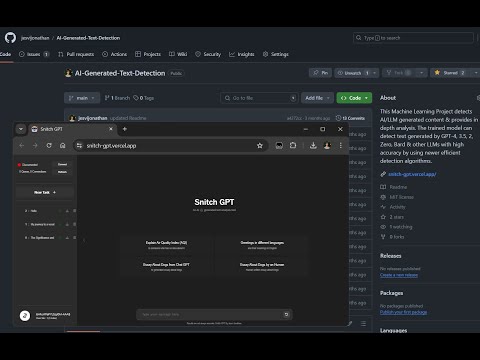The image size is (480, 360).
Task: Open Chrome extensions puzzle icon
Action: tap(293, 145)
